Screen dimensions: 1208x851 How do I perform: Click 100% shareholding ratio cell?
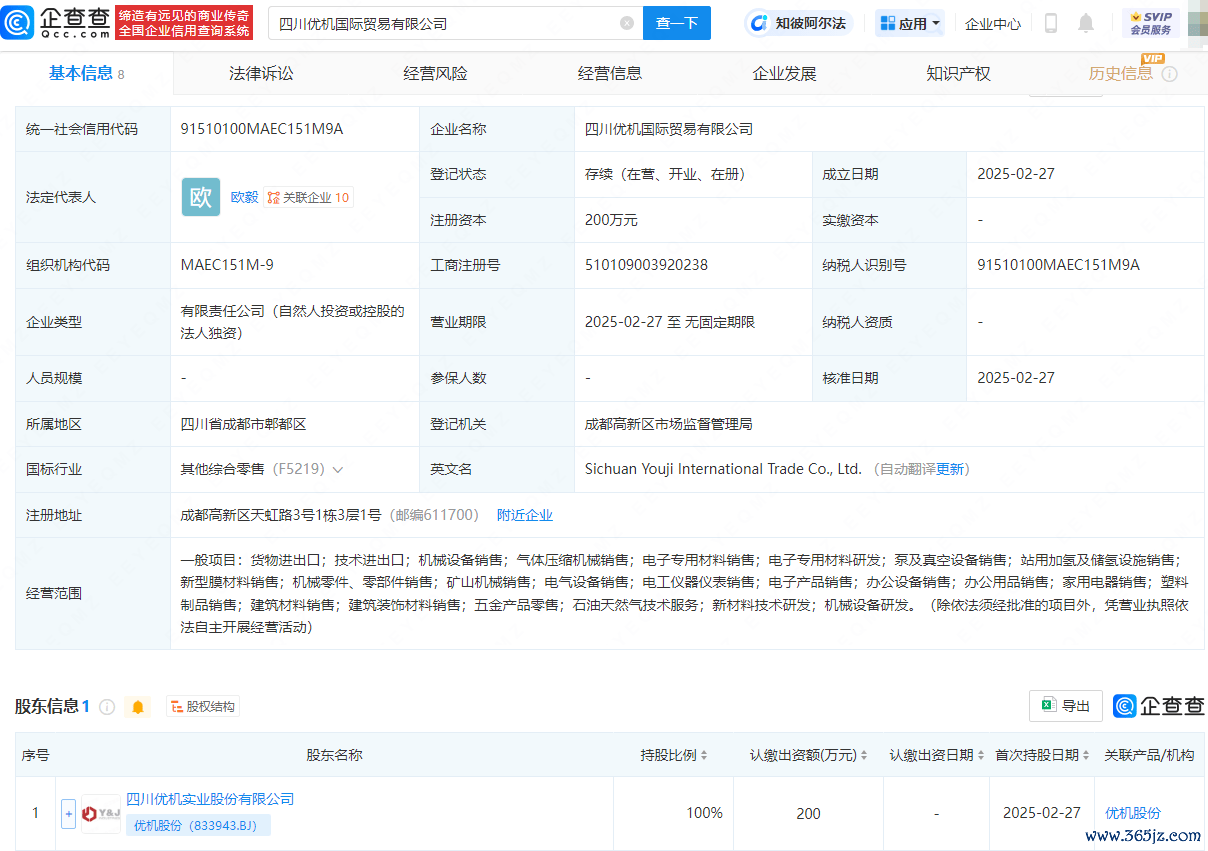coord(704,813)
